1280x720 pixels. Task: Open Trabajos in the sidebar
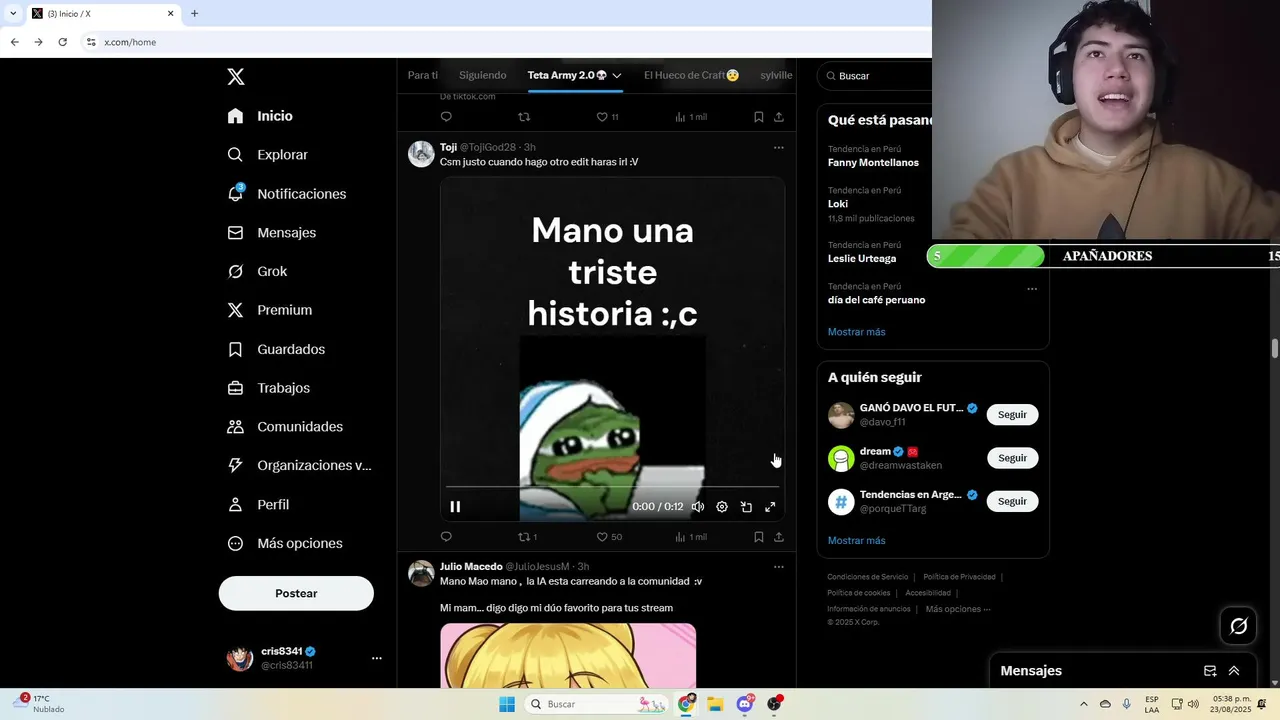[268, 388]
